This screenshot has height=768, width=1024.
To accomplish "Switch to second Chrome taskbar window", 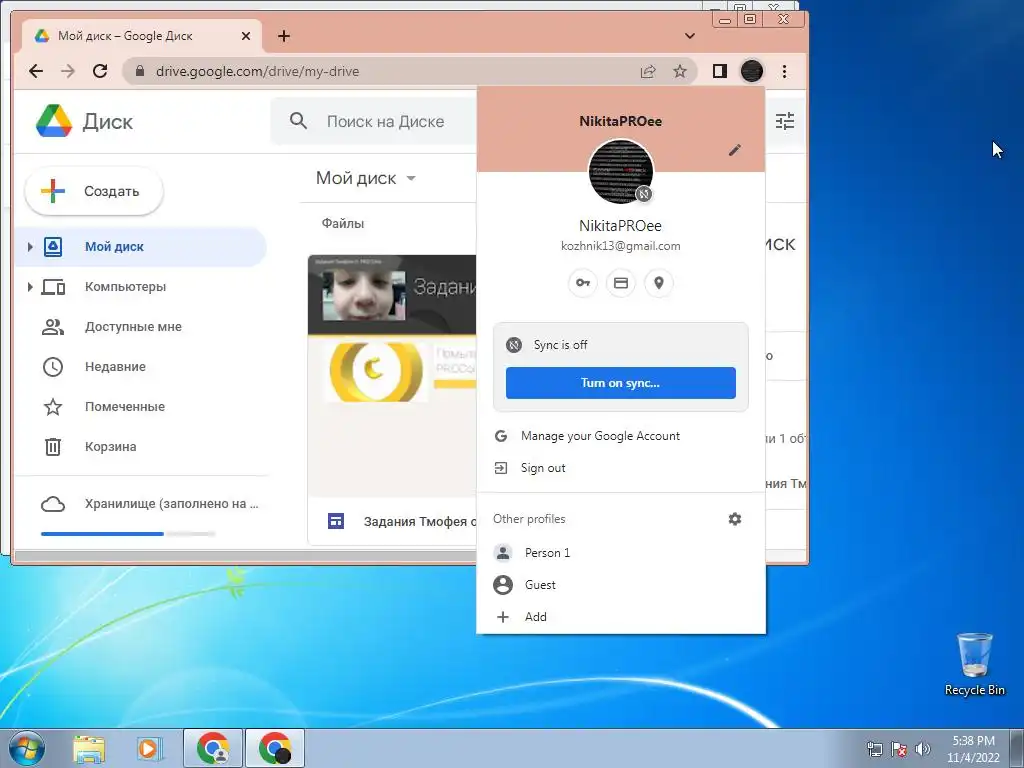I will [274, 748].
